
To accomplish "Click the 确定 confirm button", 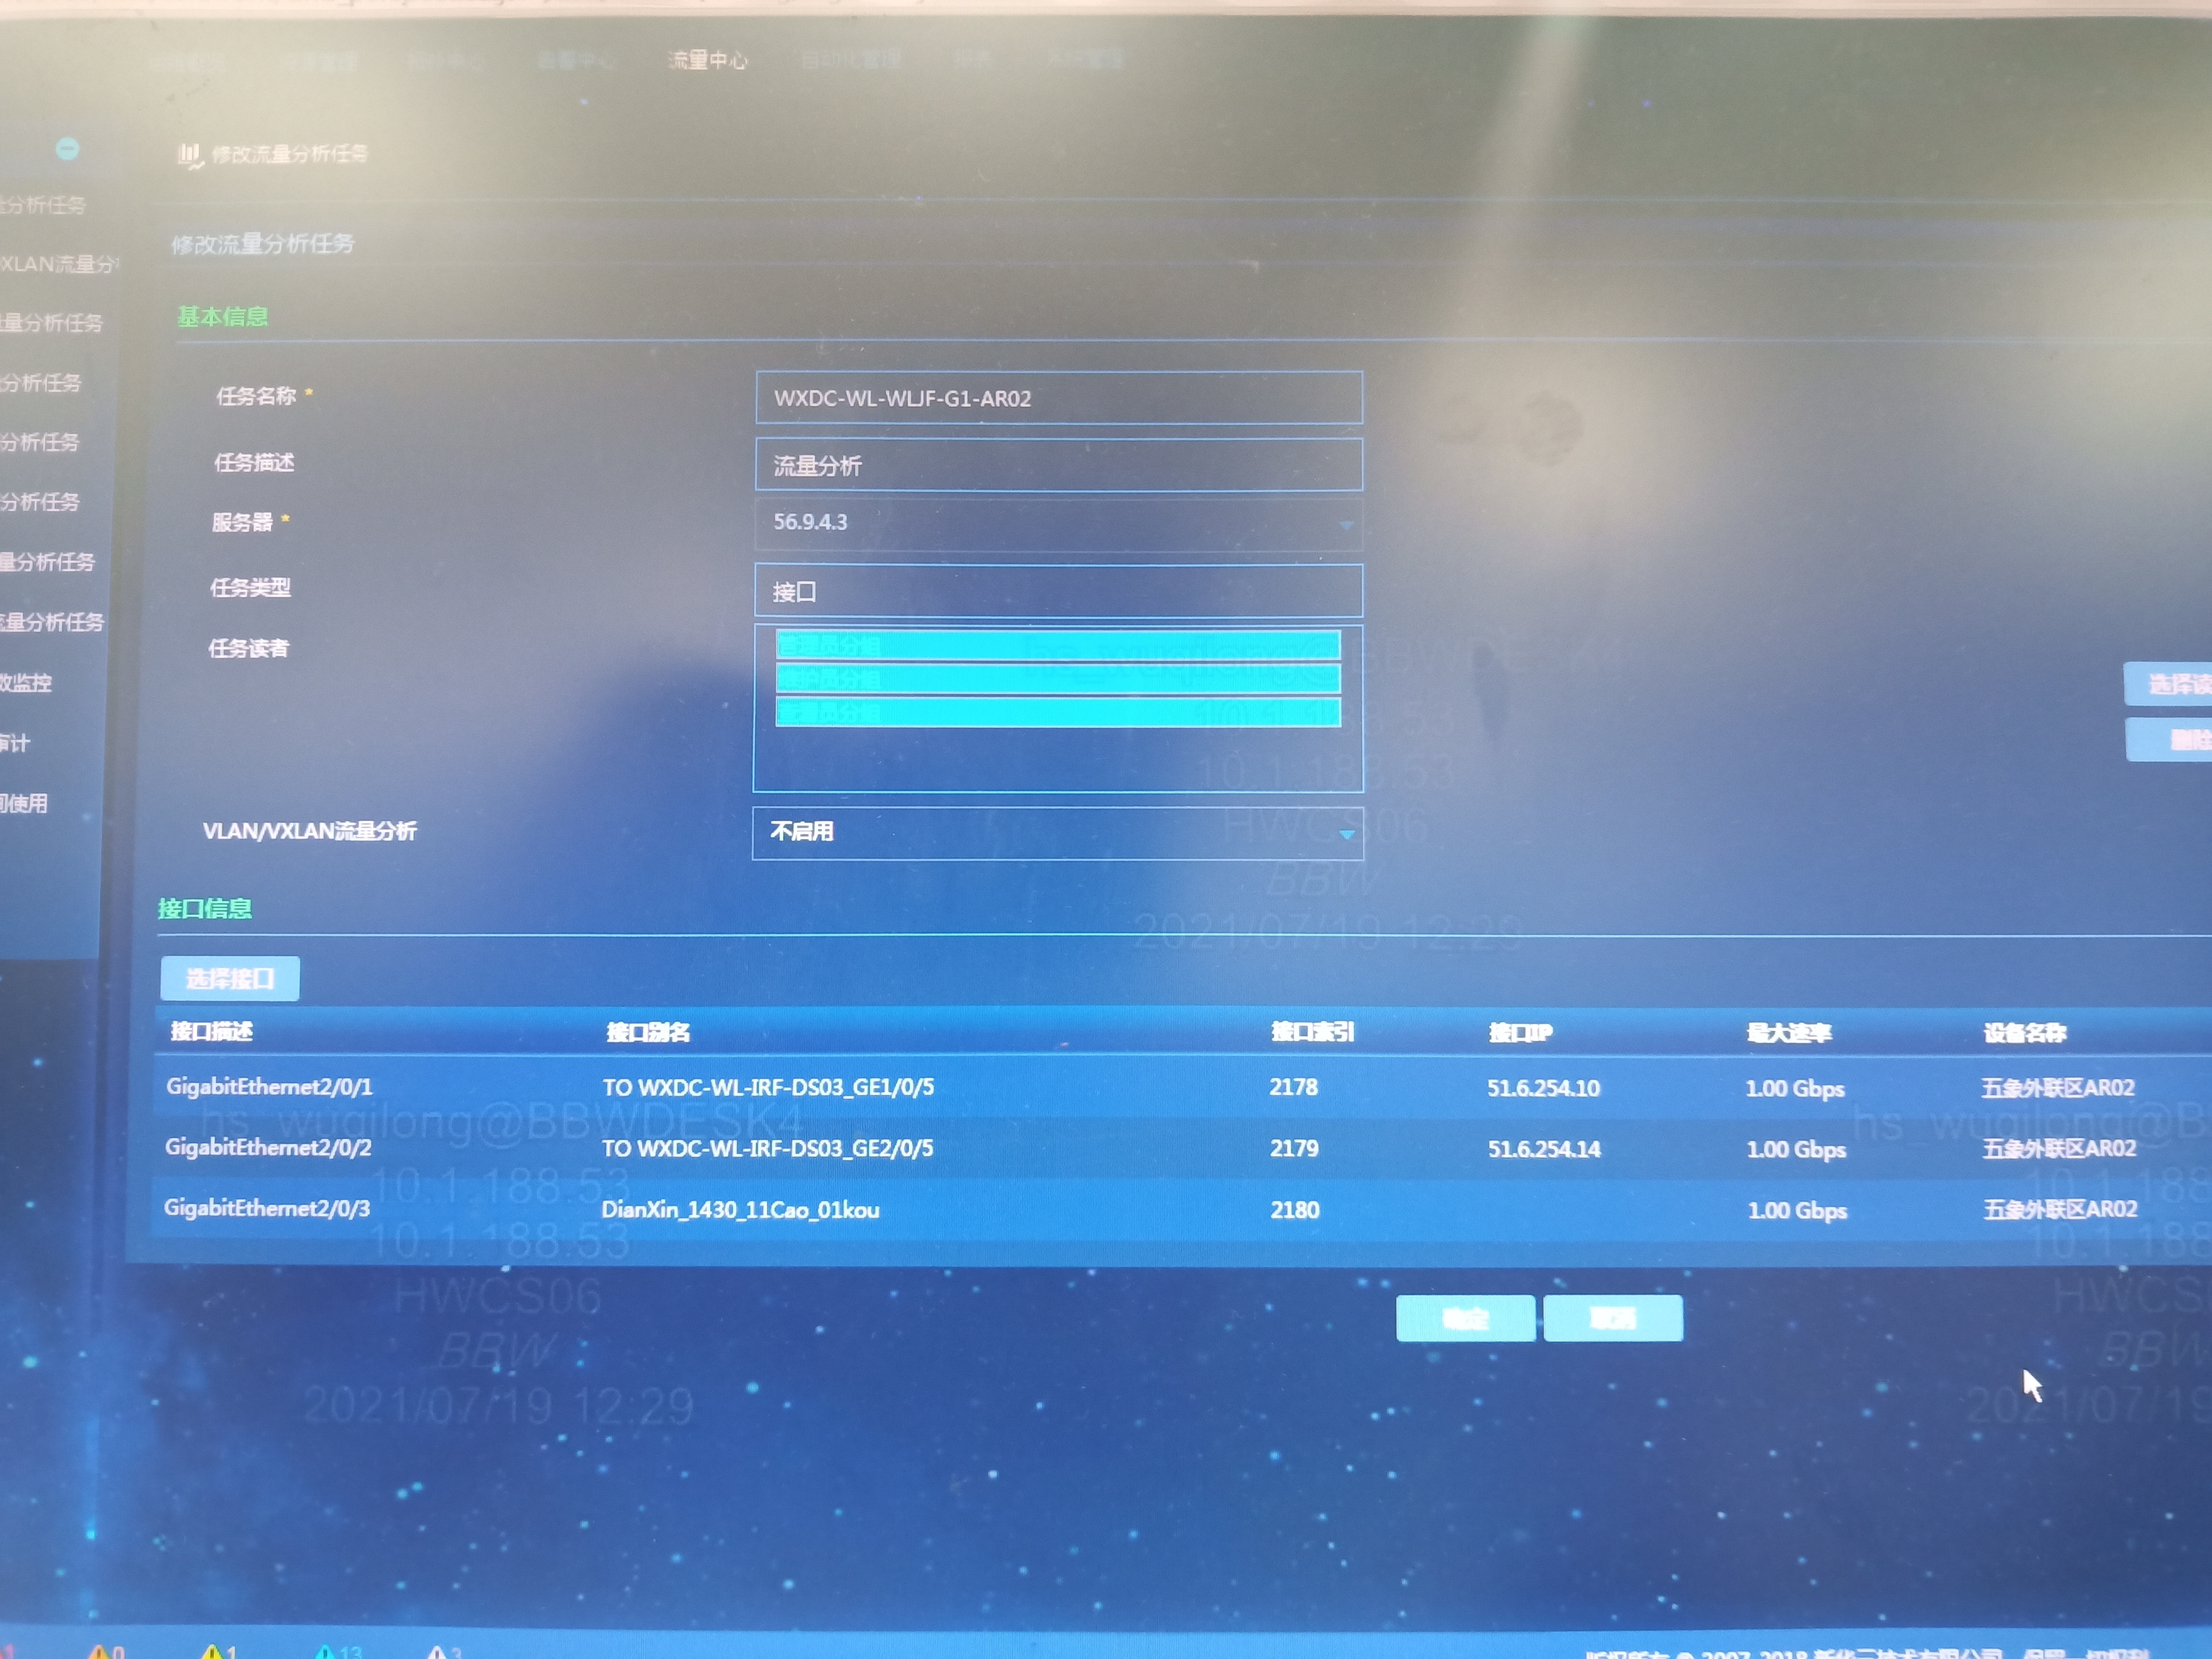I will [x=1465, y=1318].
